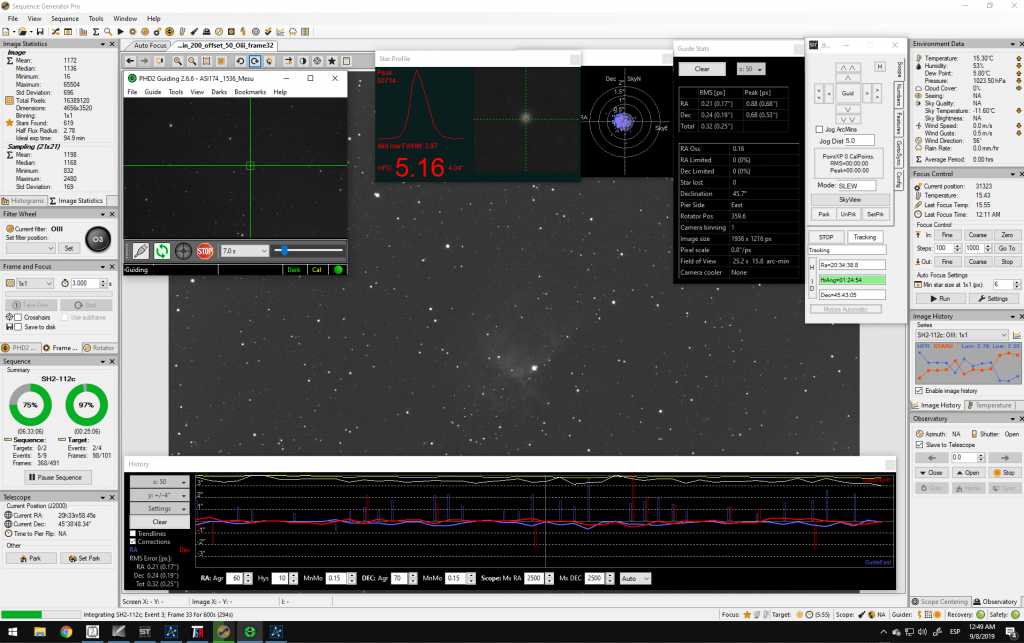Click the PHD2 crosshair guide icon
Image resolution: width=1024 pixels, height=643 pixels.
[184, 251]
